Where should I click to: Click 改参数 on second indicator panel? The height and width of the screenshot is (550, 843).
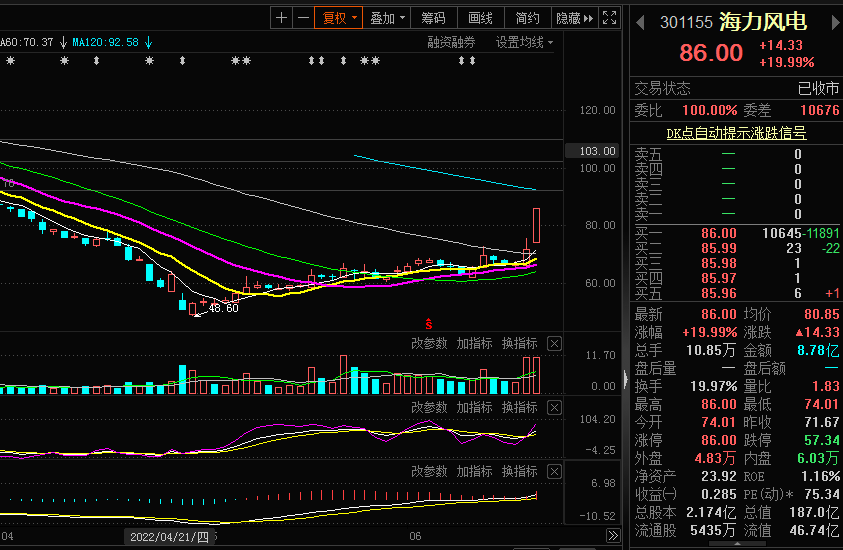coord(429,408)
